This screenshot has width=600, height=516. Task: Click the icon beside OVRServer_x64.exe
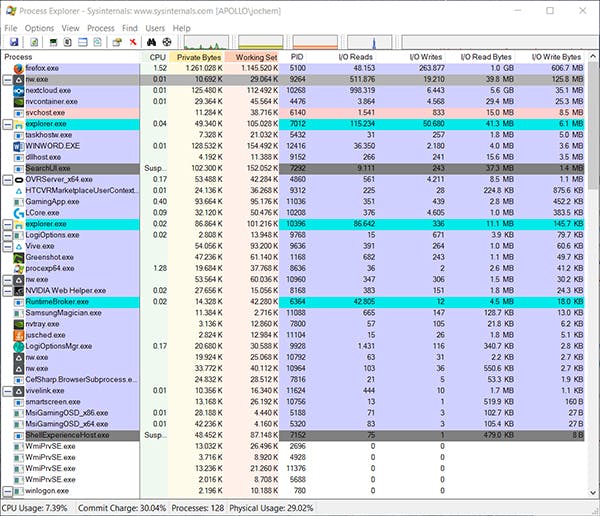(18, 180)
